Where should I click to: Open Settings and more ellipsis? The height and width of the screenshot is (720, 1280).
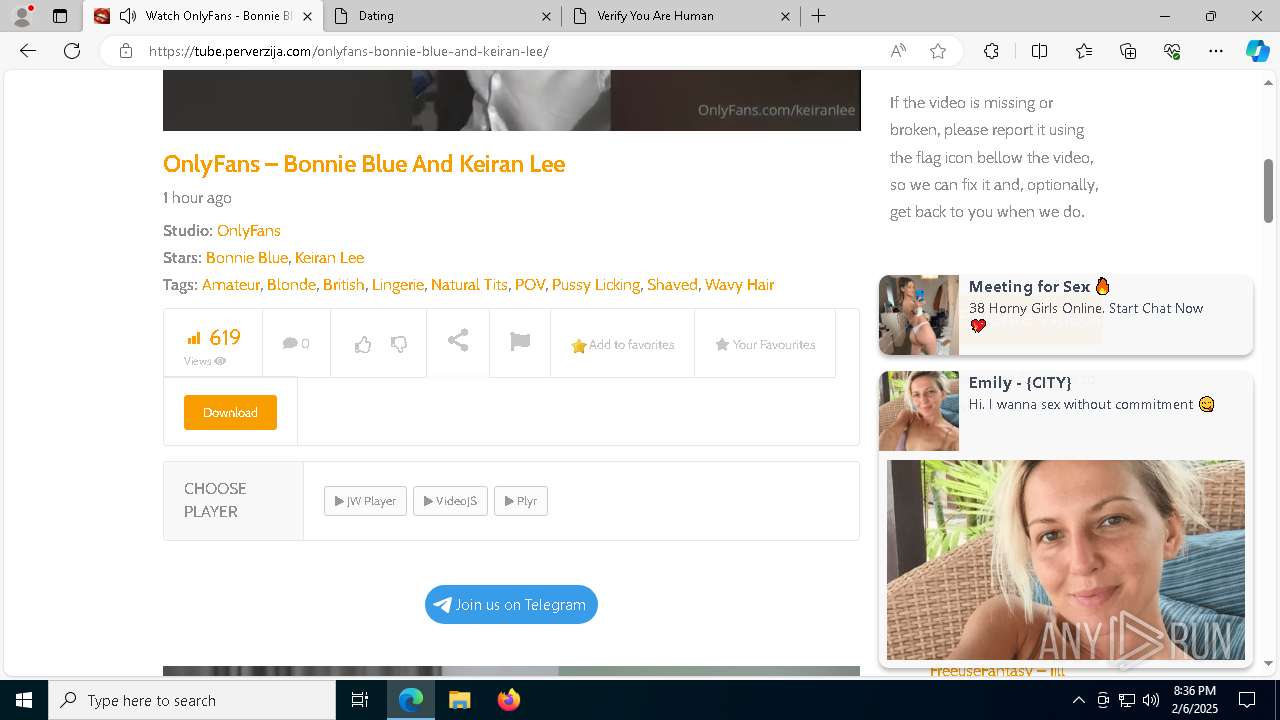click(x=1216, y=51)
